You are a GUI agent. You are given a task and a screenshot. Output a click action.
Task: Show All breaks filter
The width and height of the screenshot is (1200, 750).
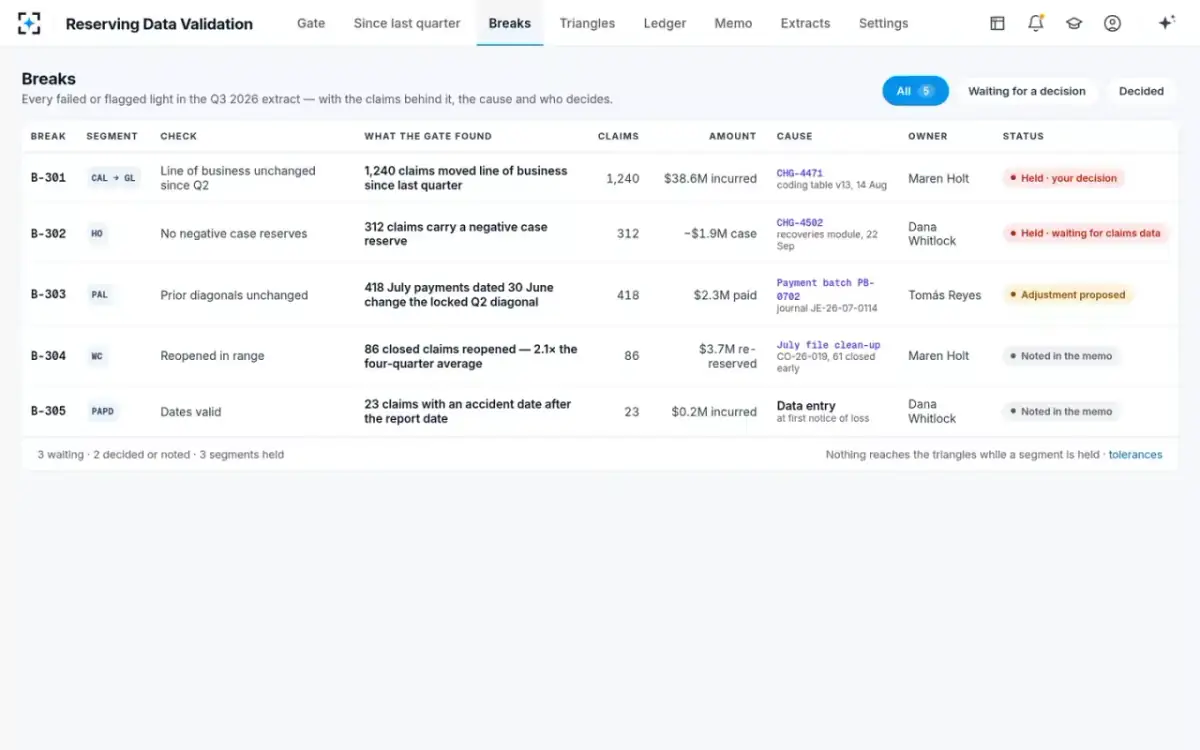pyautogui.click(x=915, y=91)
